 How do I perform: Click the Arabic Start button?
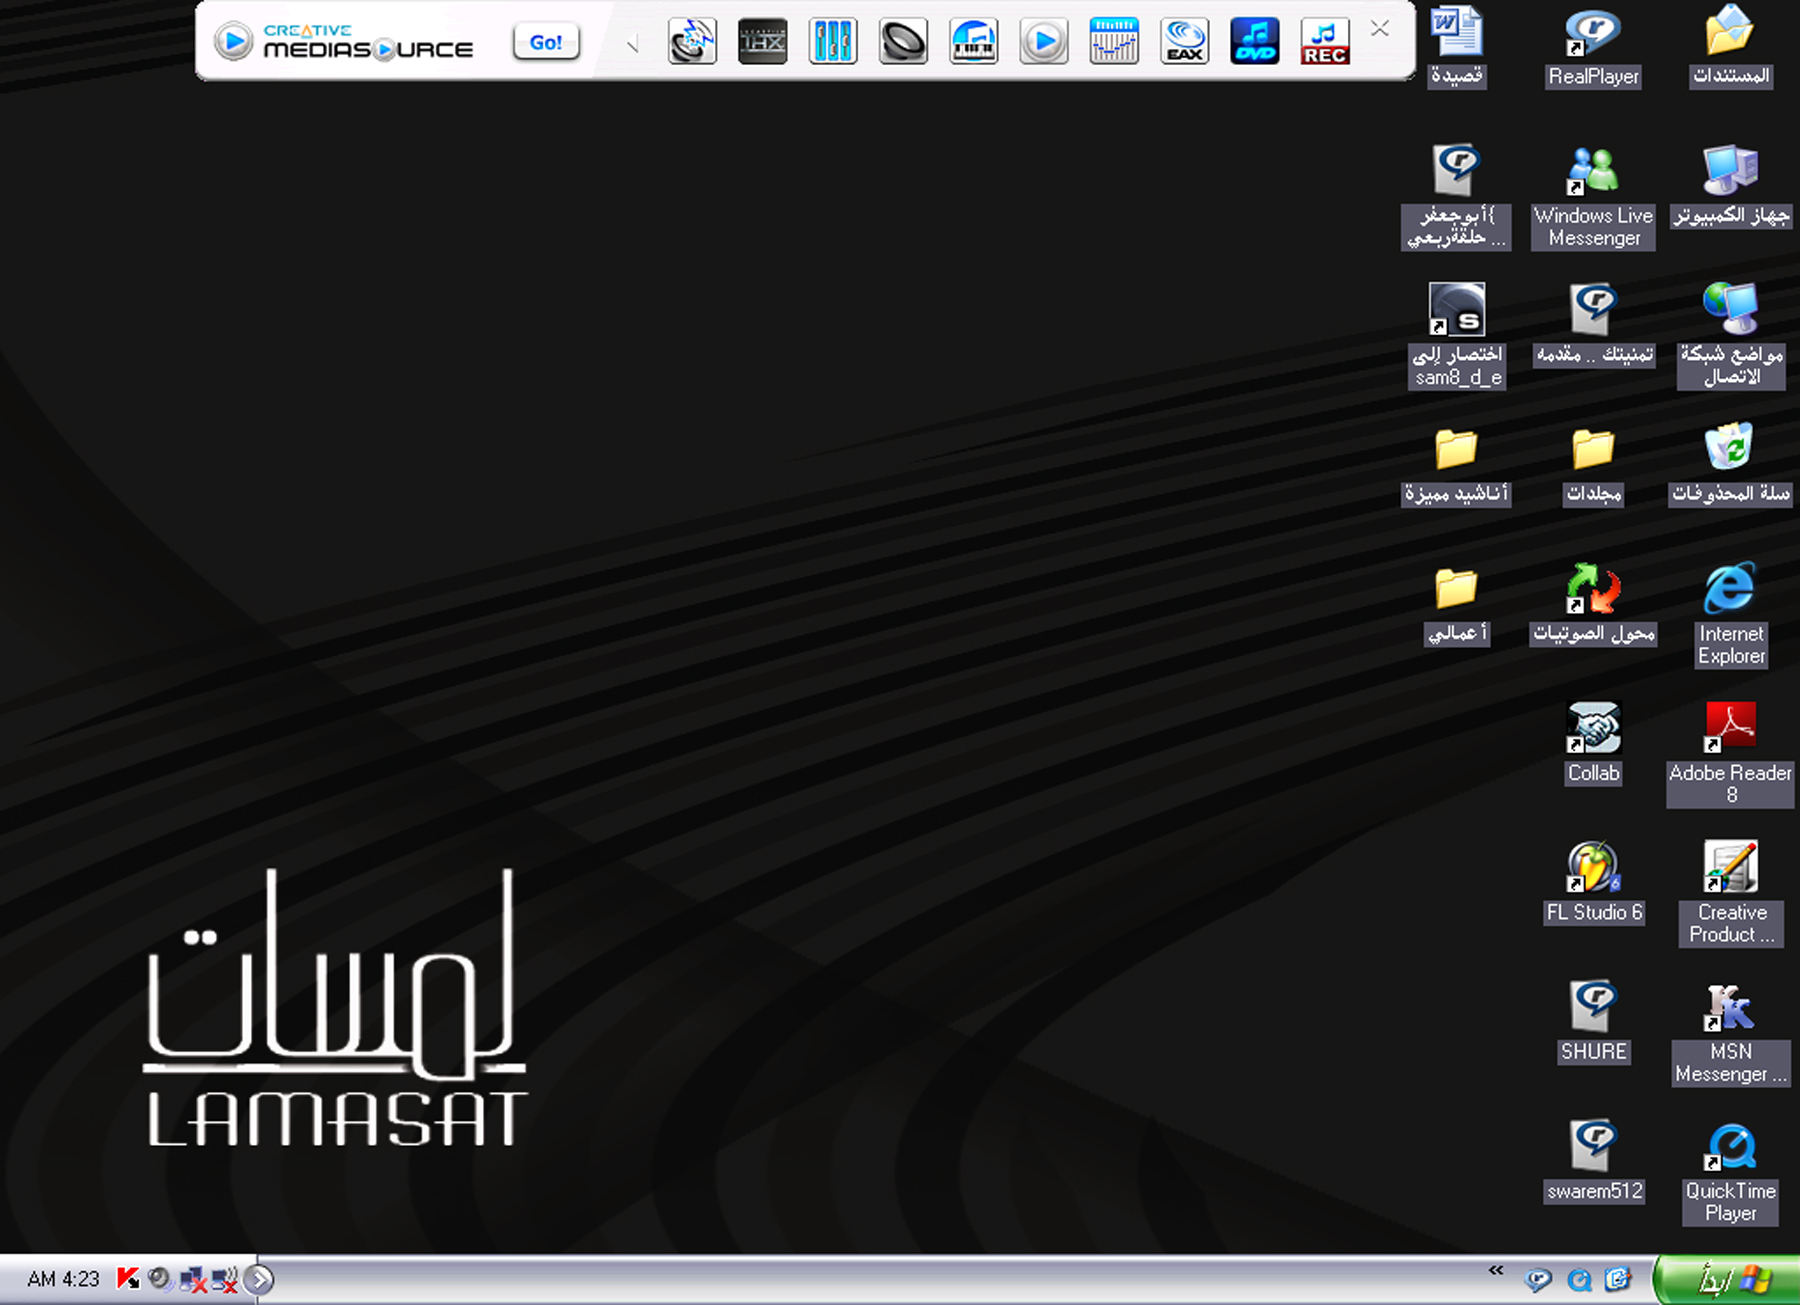(1727, 1280)
